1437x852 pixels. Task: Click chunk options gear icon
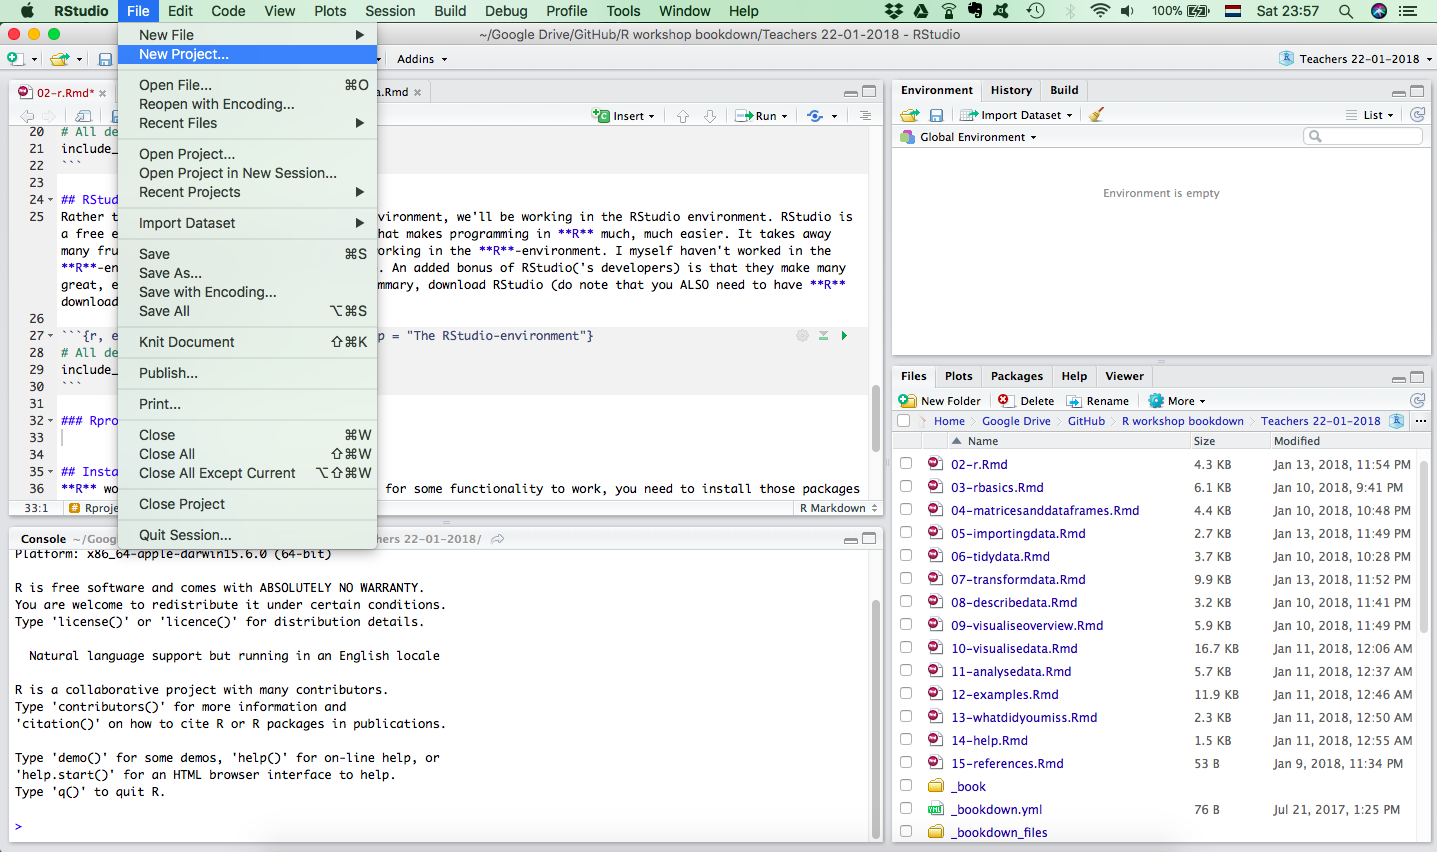pos(802,336)
